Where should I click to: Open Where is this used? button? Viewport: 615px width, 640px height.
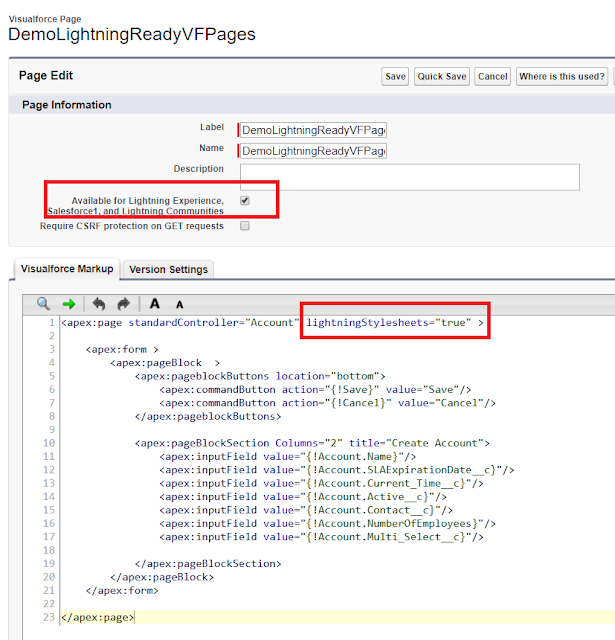coord(562,76)
